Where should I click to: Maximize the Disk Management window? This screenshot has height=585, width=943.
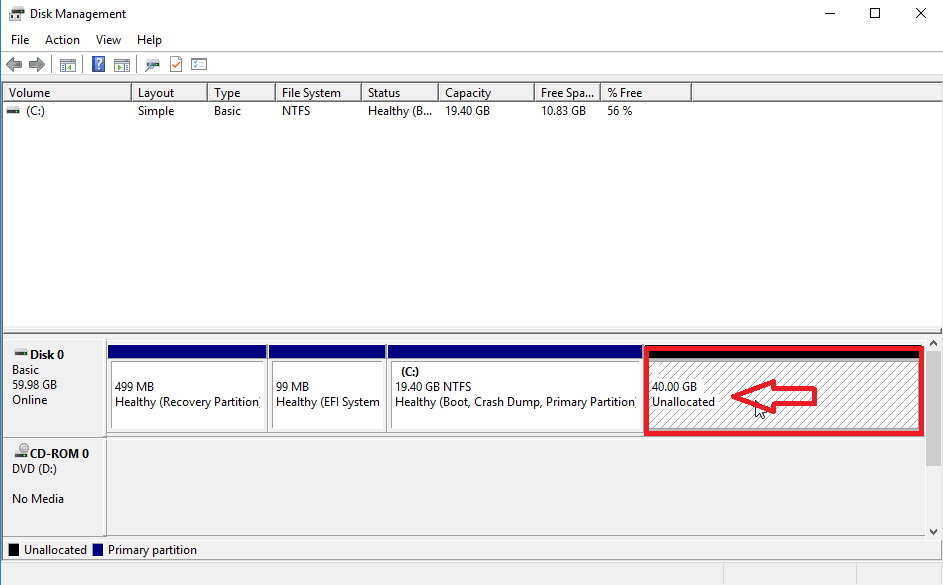[x=875, y=13]
